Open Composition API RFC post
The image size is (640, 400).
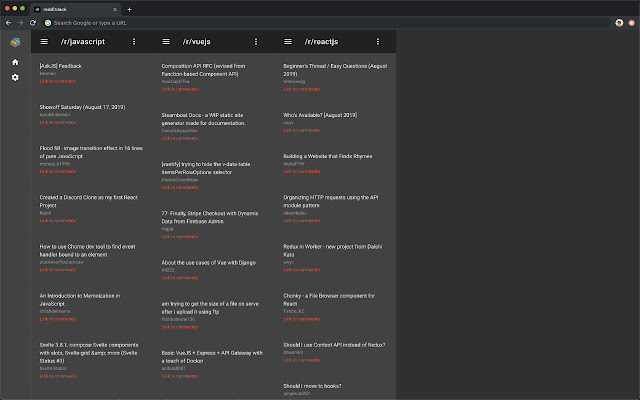(203, 70)
